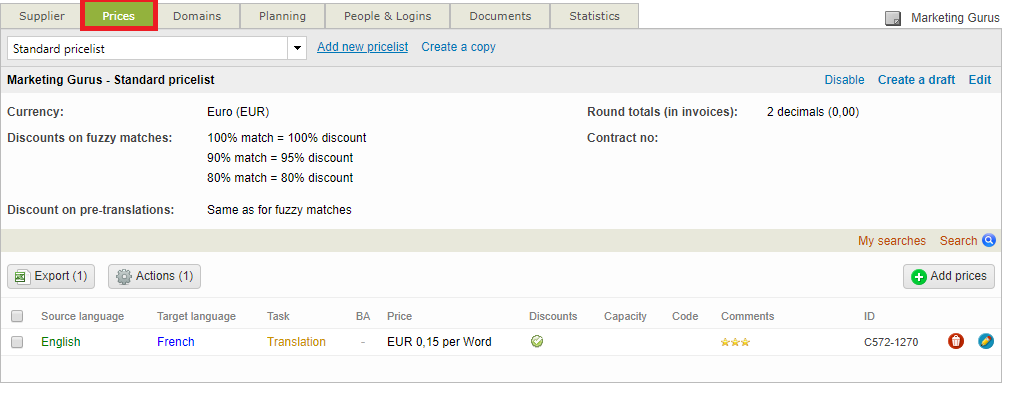
Task: Click the Marketing Gurus supplier icon
Action: [893, 18]
